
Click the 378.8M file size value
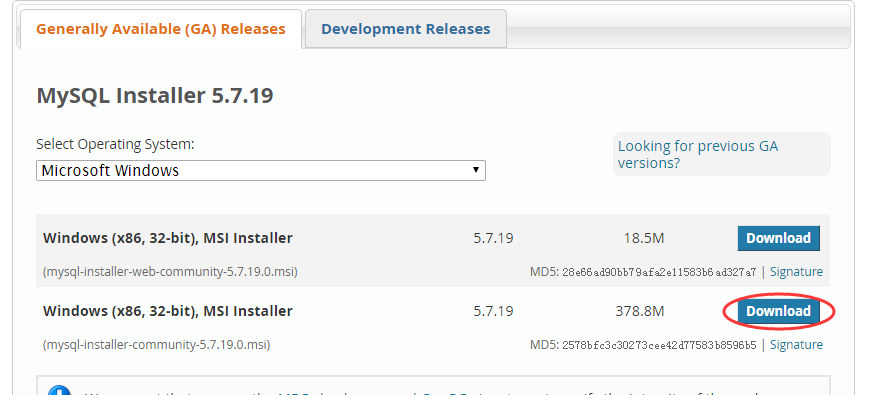640,311
